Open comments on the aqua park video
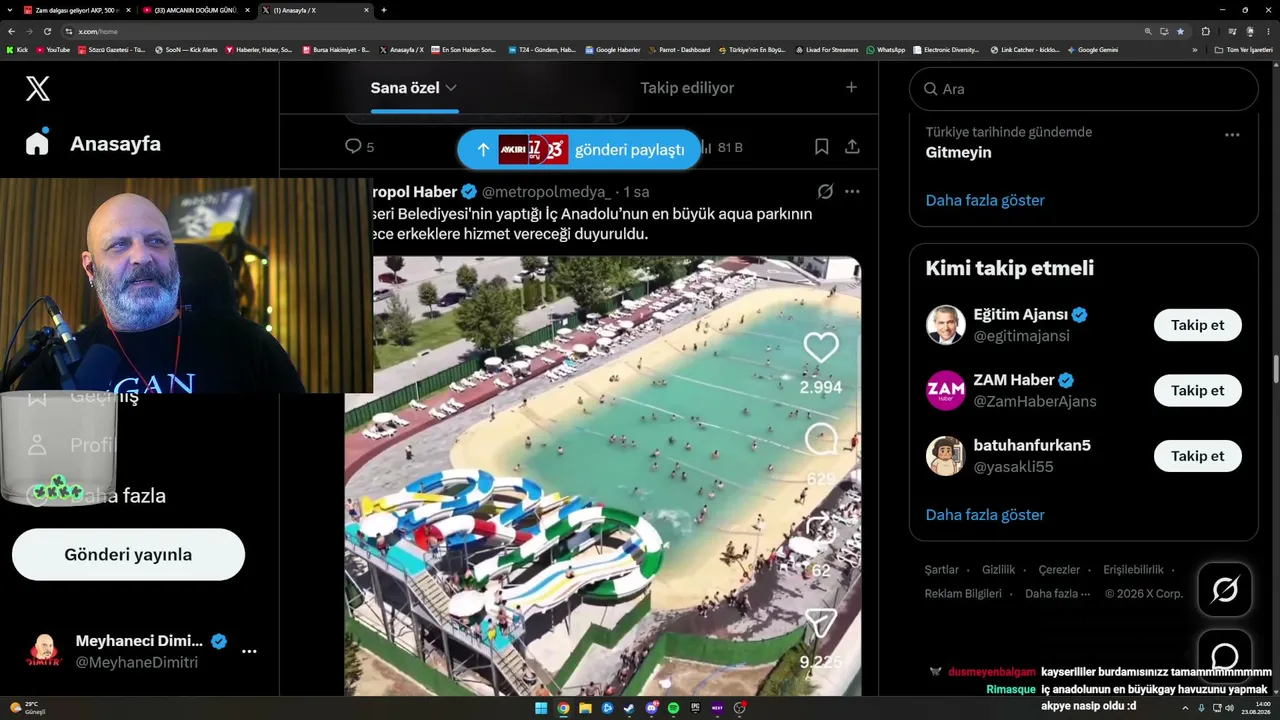Screen dimensions: 1280x720 coord(821,439)
